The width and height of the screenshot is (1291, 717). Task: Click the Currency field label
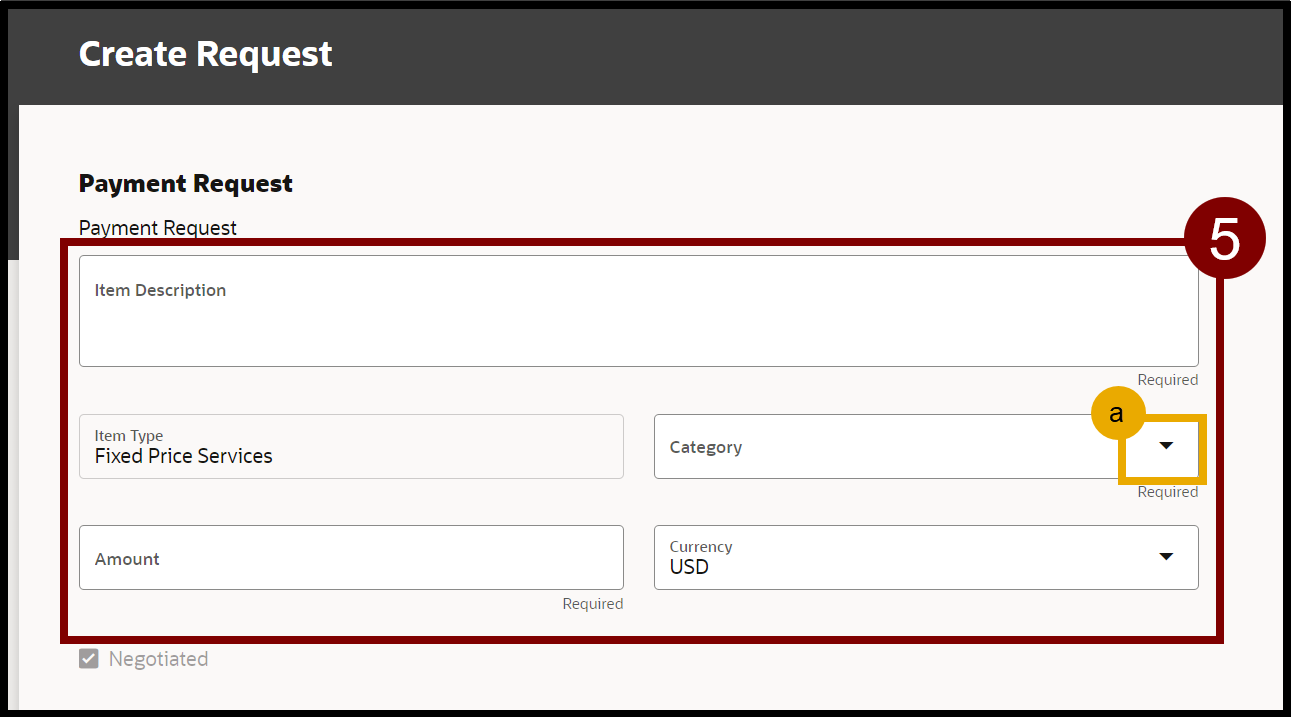pyautogui.click(x=700, y=547)
